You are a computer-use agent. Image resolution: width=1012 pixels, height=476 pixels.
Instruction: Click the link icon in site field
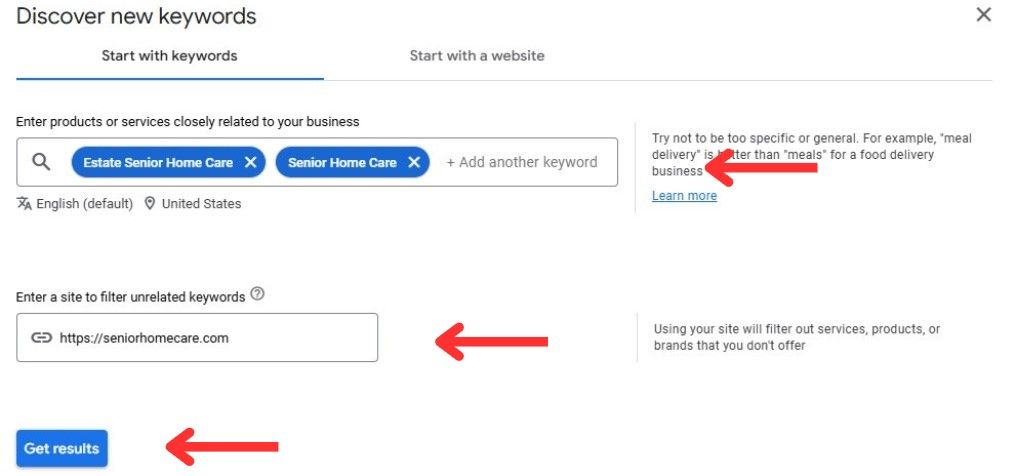41,338
